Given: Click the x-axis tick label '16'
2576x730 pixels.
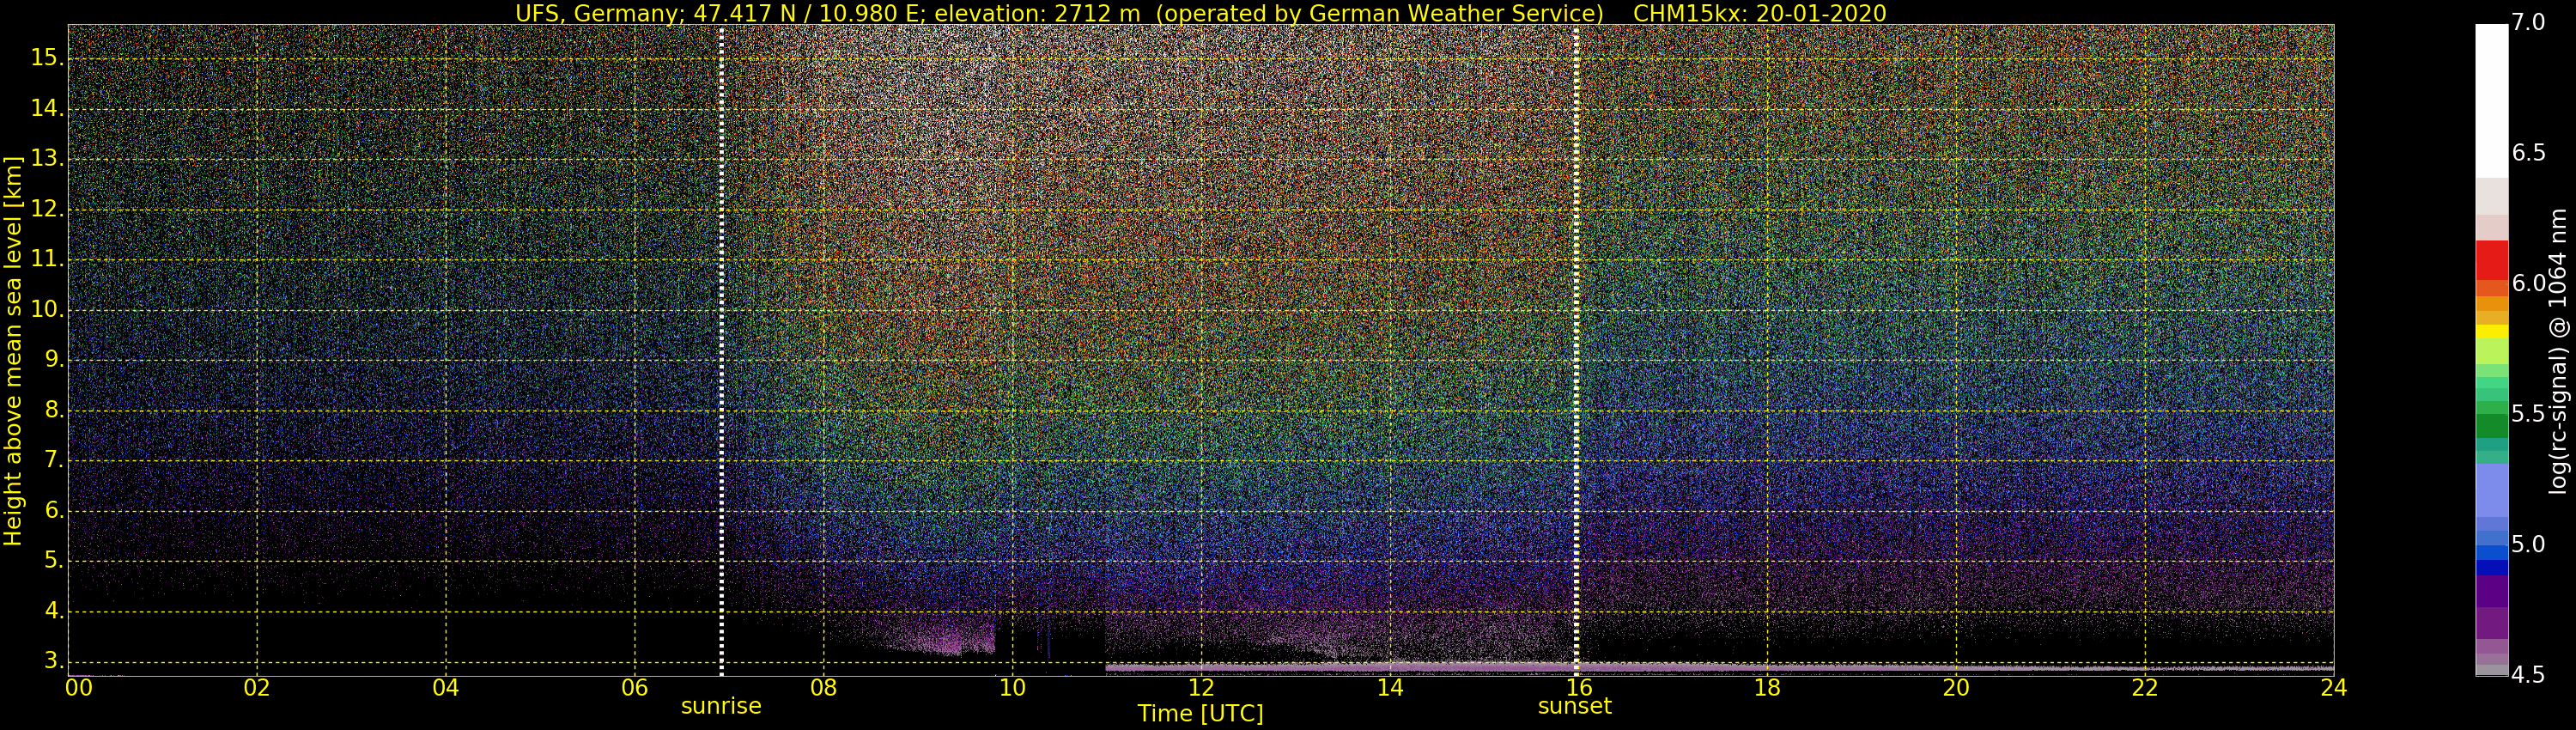Looking at the screenshot, I should click(1579, 688).
